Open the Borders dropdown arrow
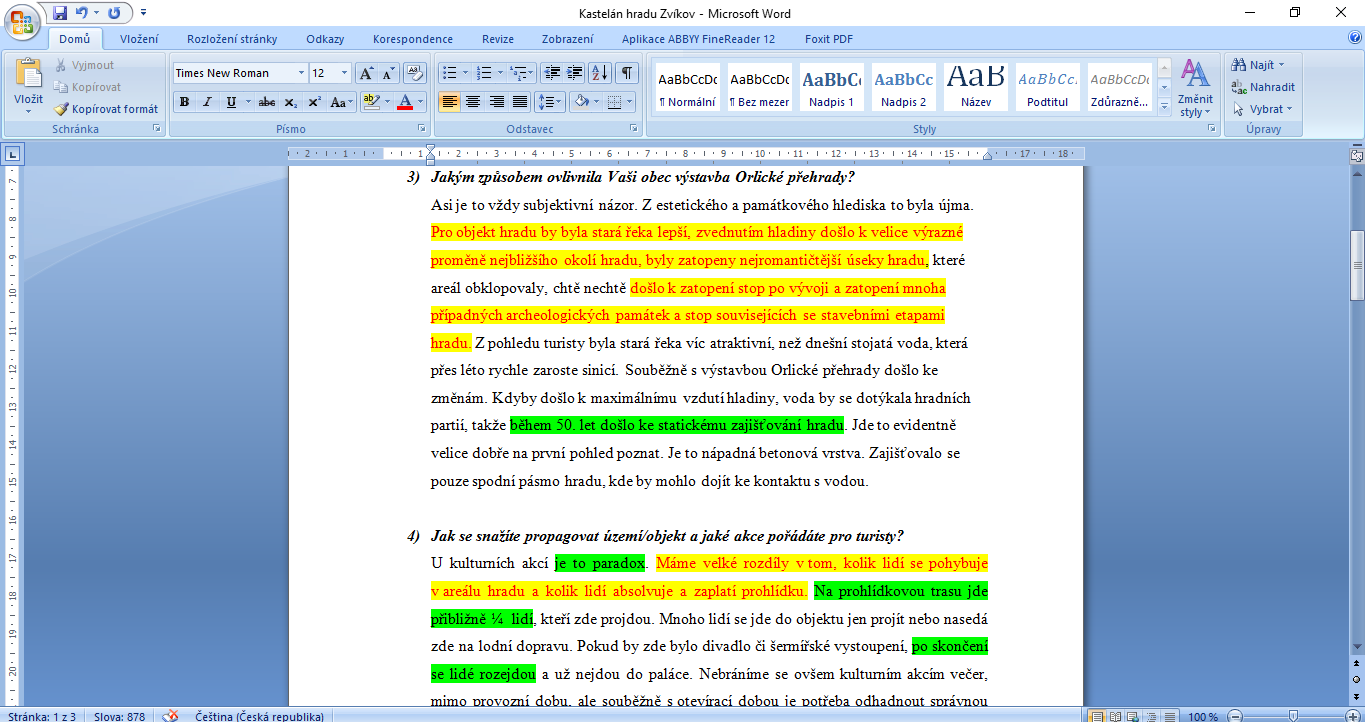1365x722 pixels. 630,102
